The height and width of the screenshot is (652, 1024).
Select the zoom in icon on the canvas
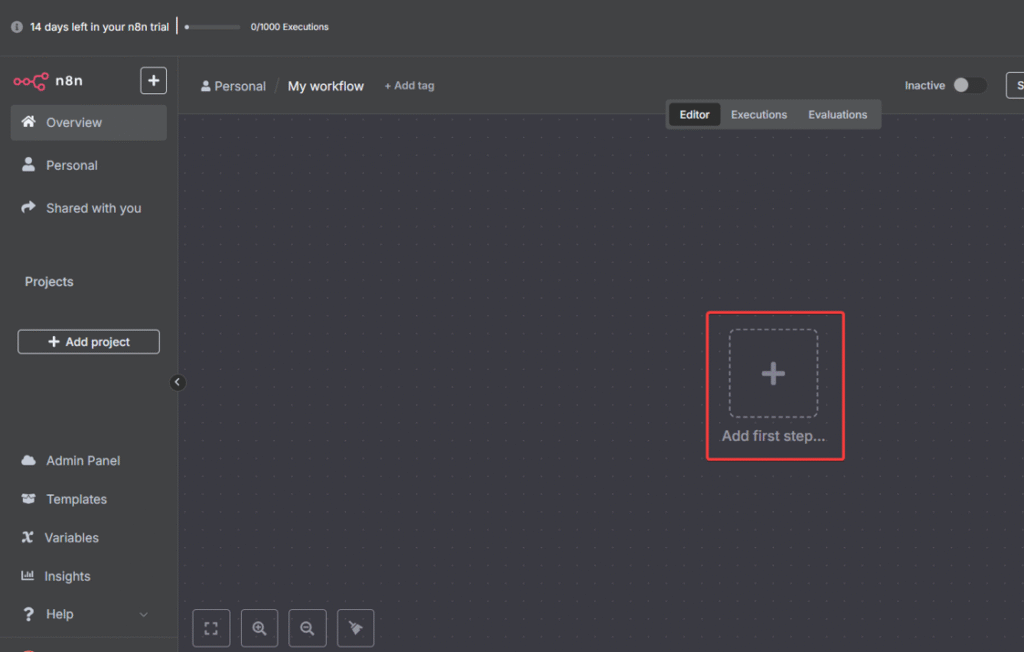[x=259, y=628]
